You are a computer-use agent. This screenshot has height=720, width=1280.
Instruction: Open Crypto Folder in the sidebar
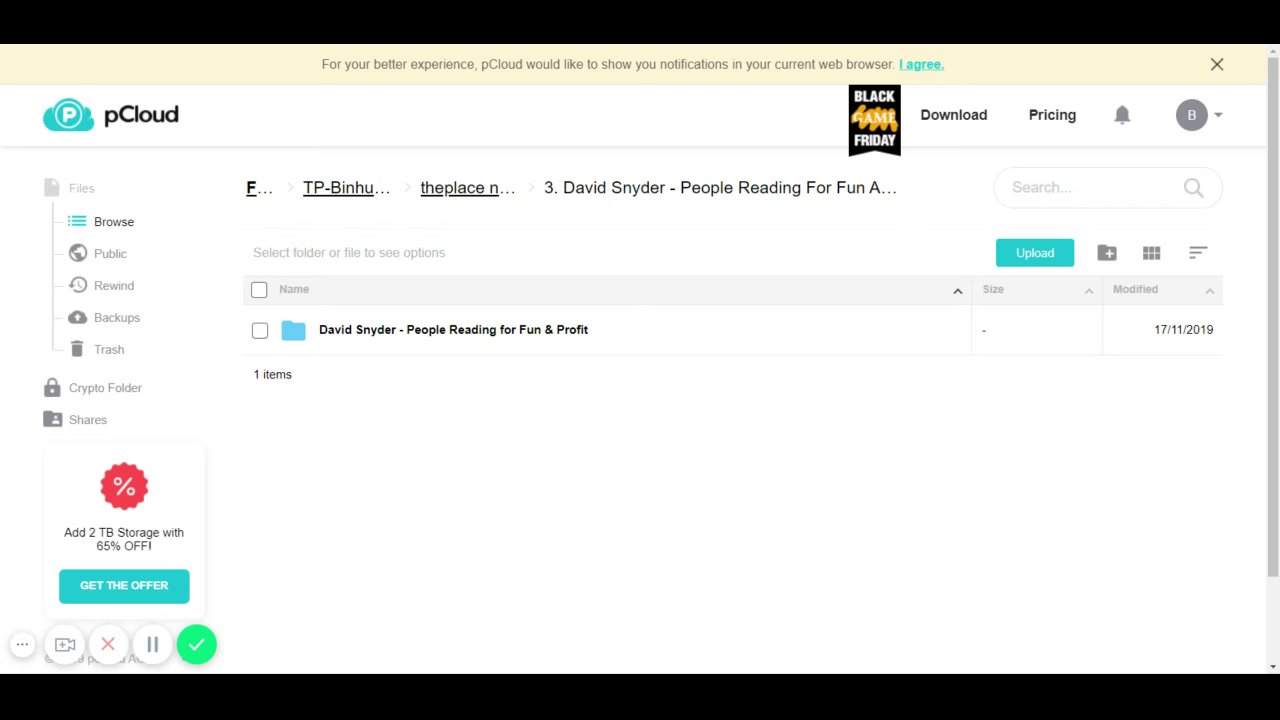(x=105, y=388)
